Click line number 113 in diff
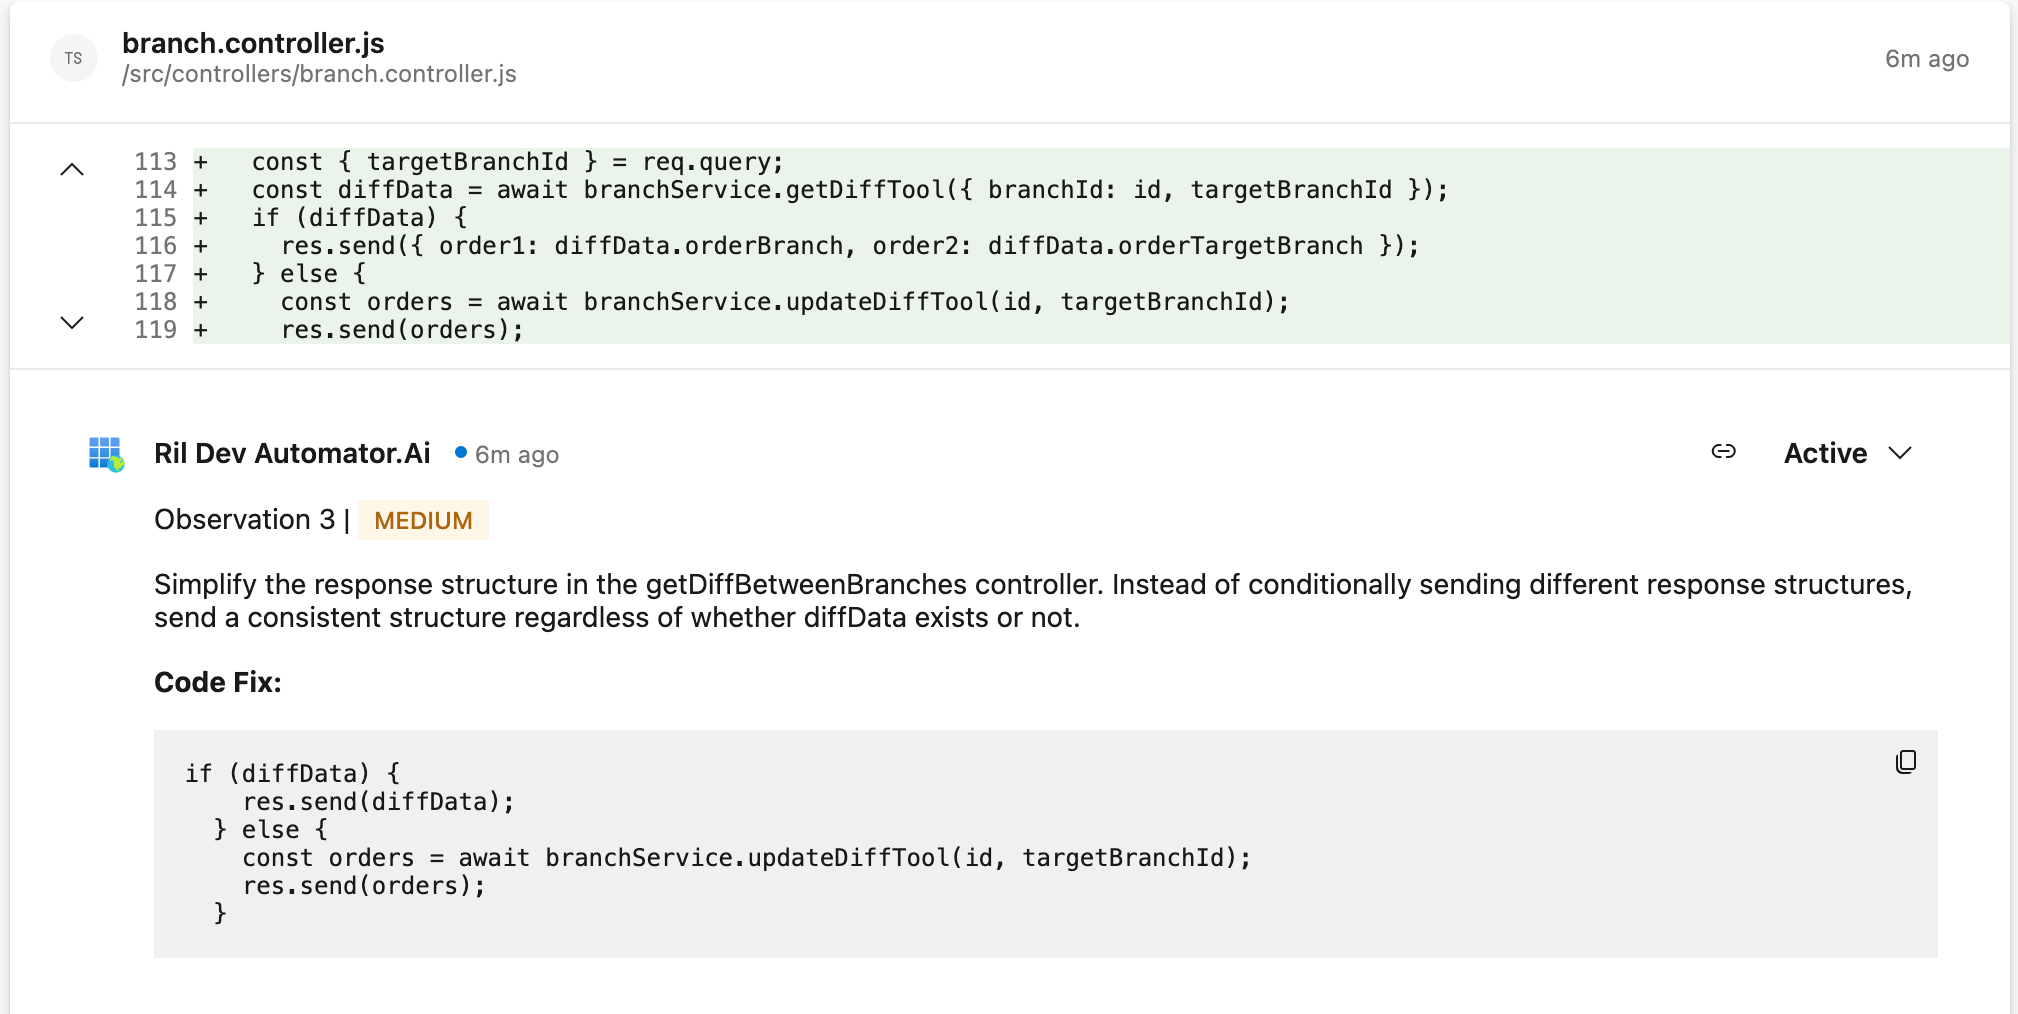This screenshot has width=2018, height=1014. [x=155, y=162]
